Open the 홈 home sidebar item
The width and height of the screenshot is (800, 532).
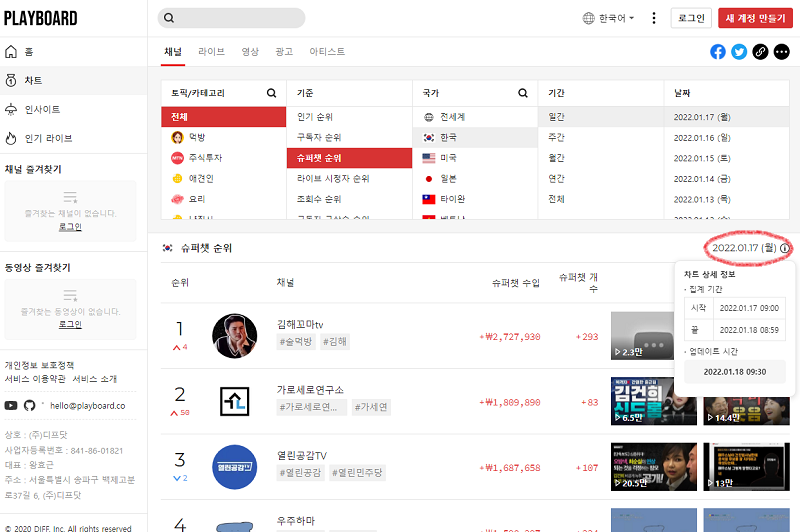coord(73,52)
